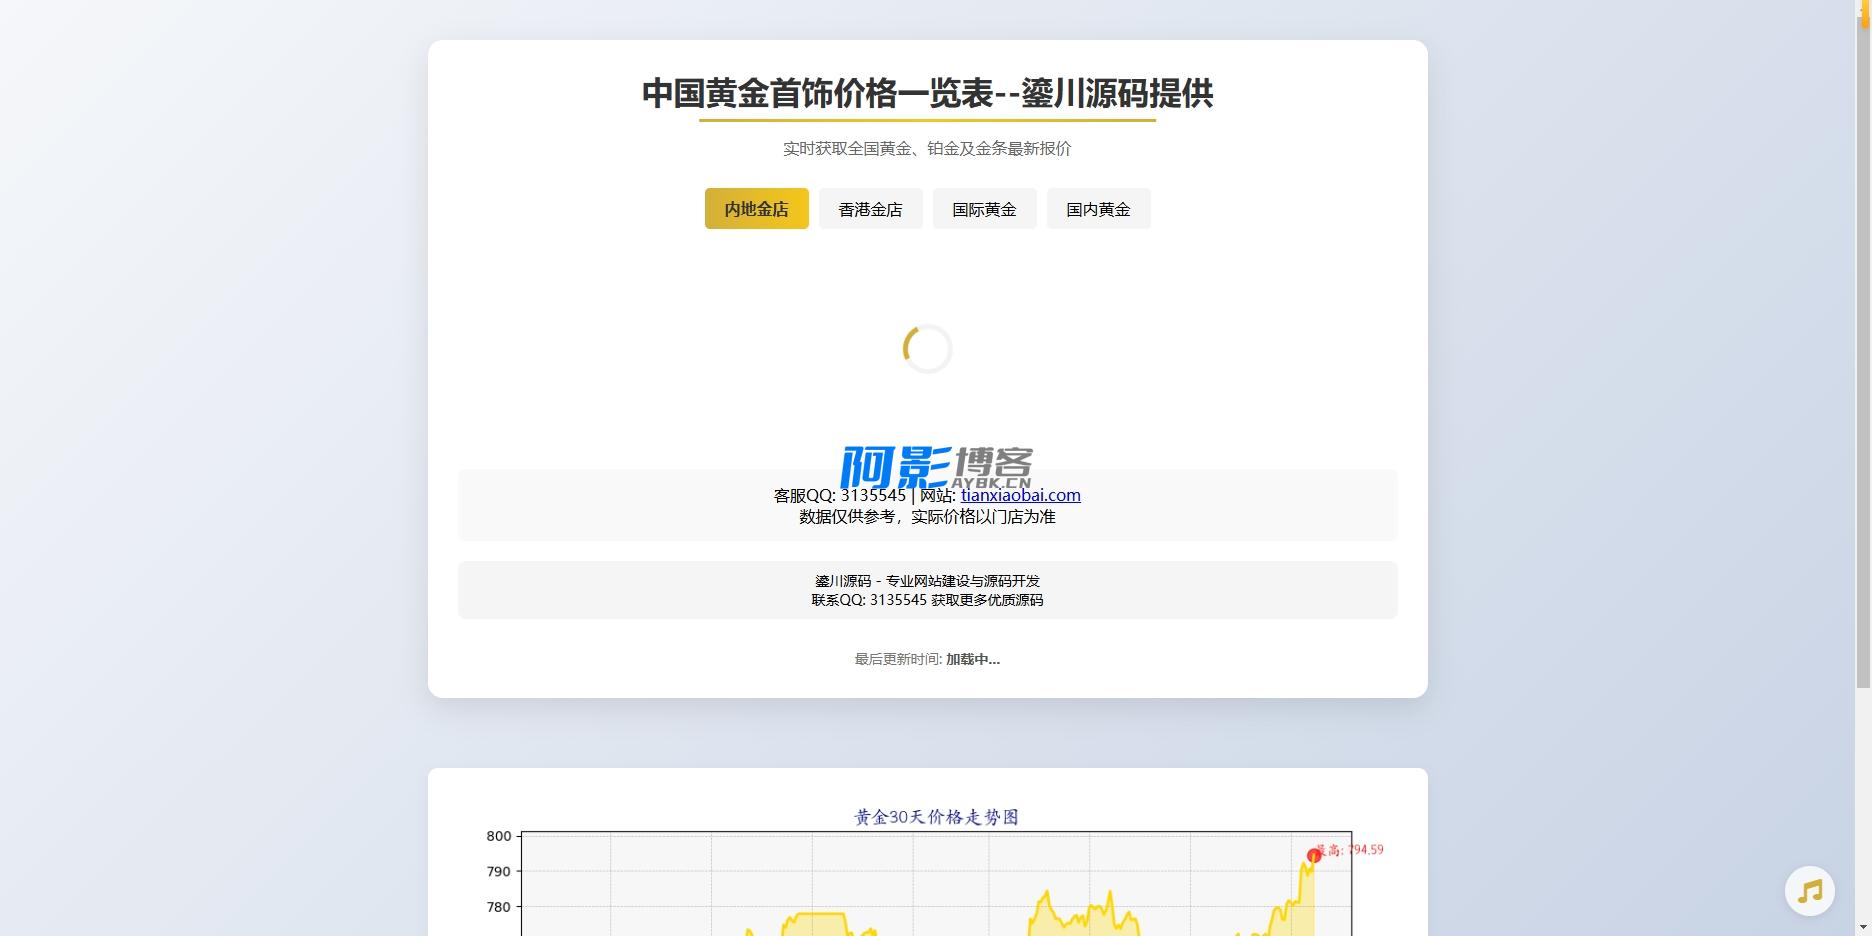
Task: Click the 黄金30天价格走势图 chart title
Action: click(936, 817)
